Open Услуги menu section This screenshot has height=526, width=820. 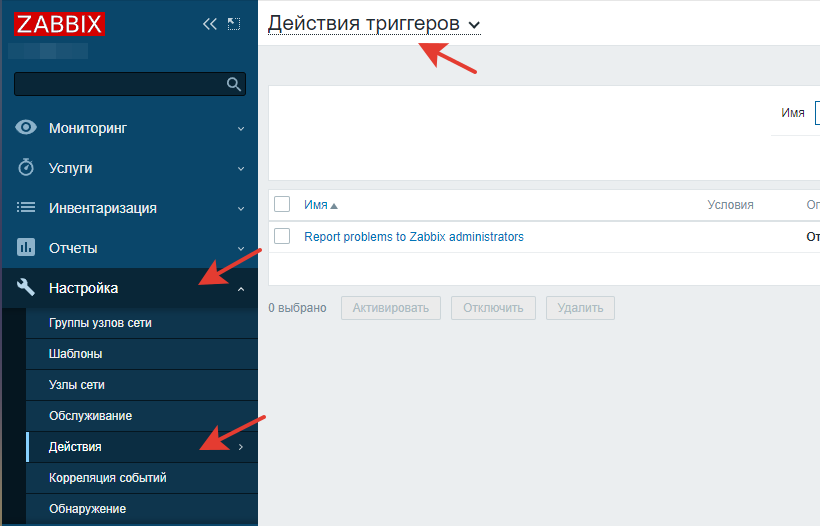pyautogui.click(x=130, y=168)
